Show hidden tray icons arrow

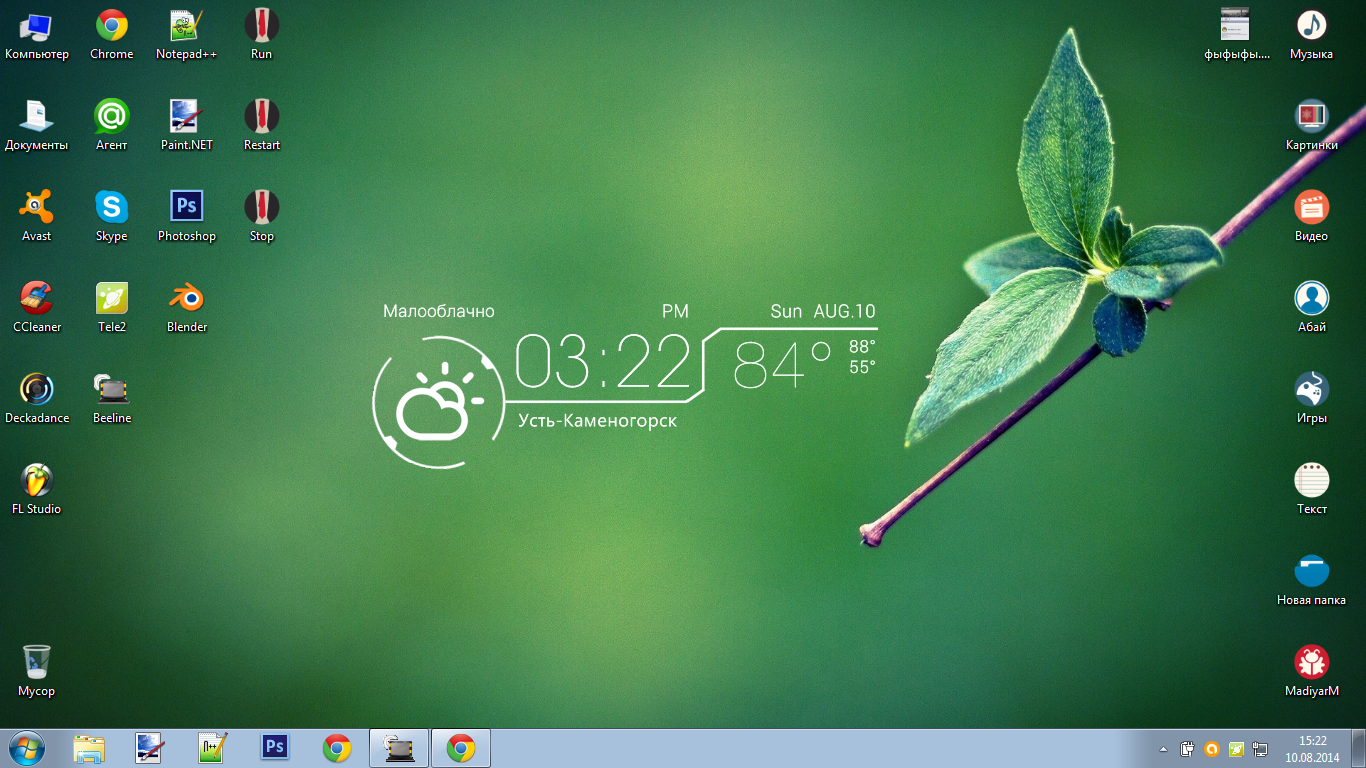click(1162, 748)
